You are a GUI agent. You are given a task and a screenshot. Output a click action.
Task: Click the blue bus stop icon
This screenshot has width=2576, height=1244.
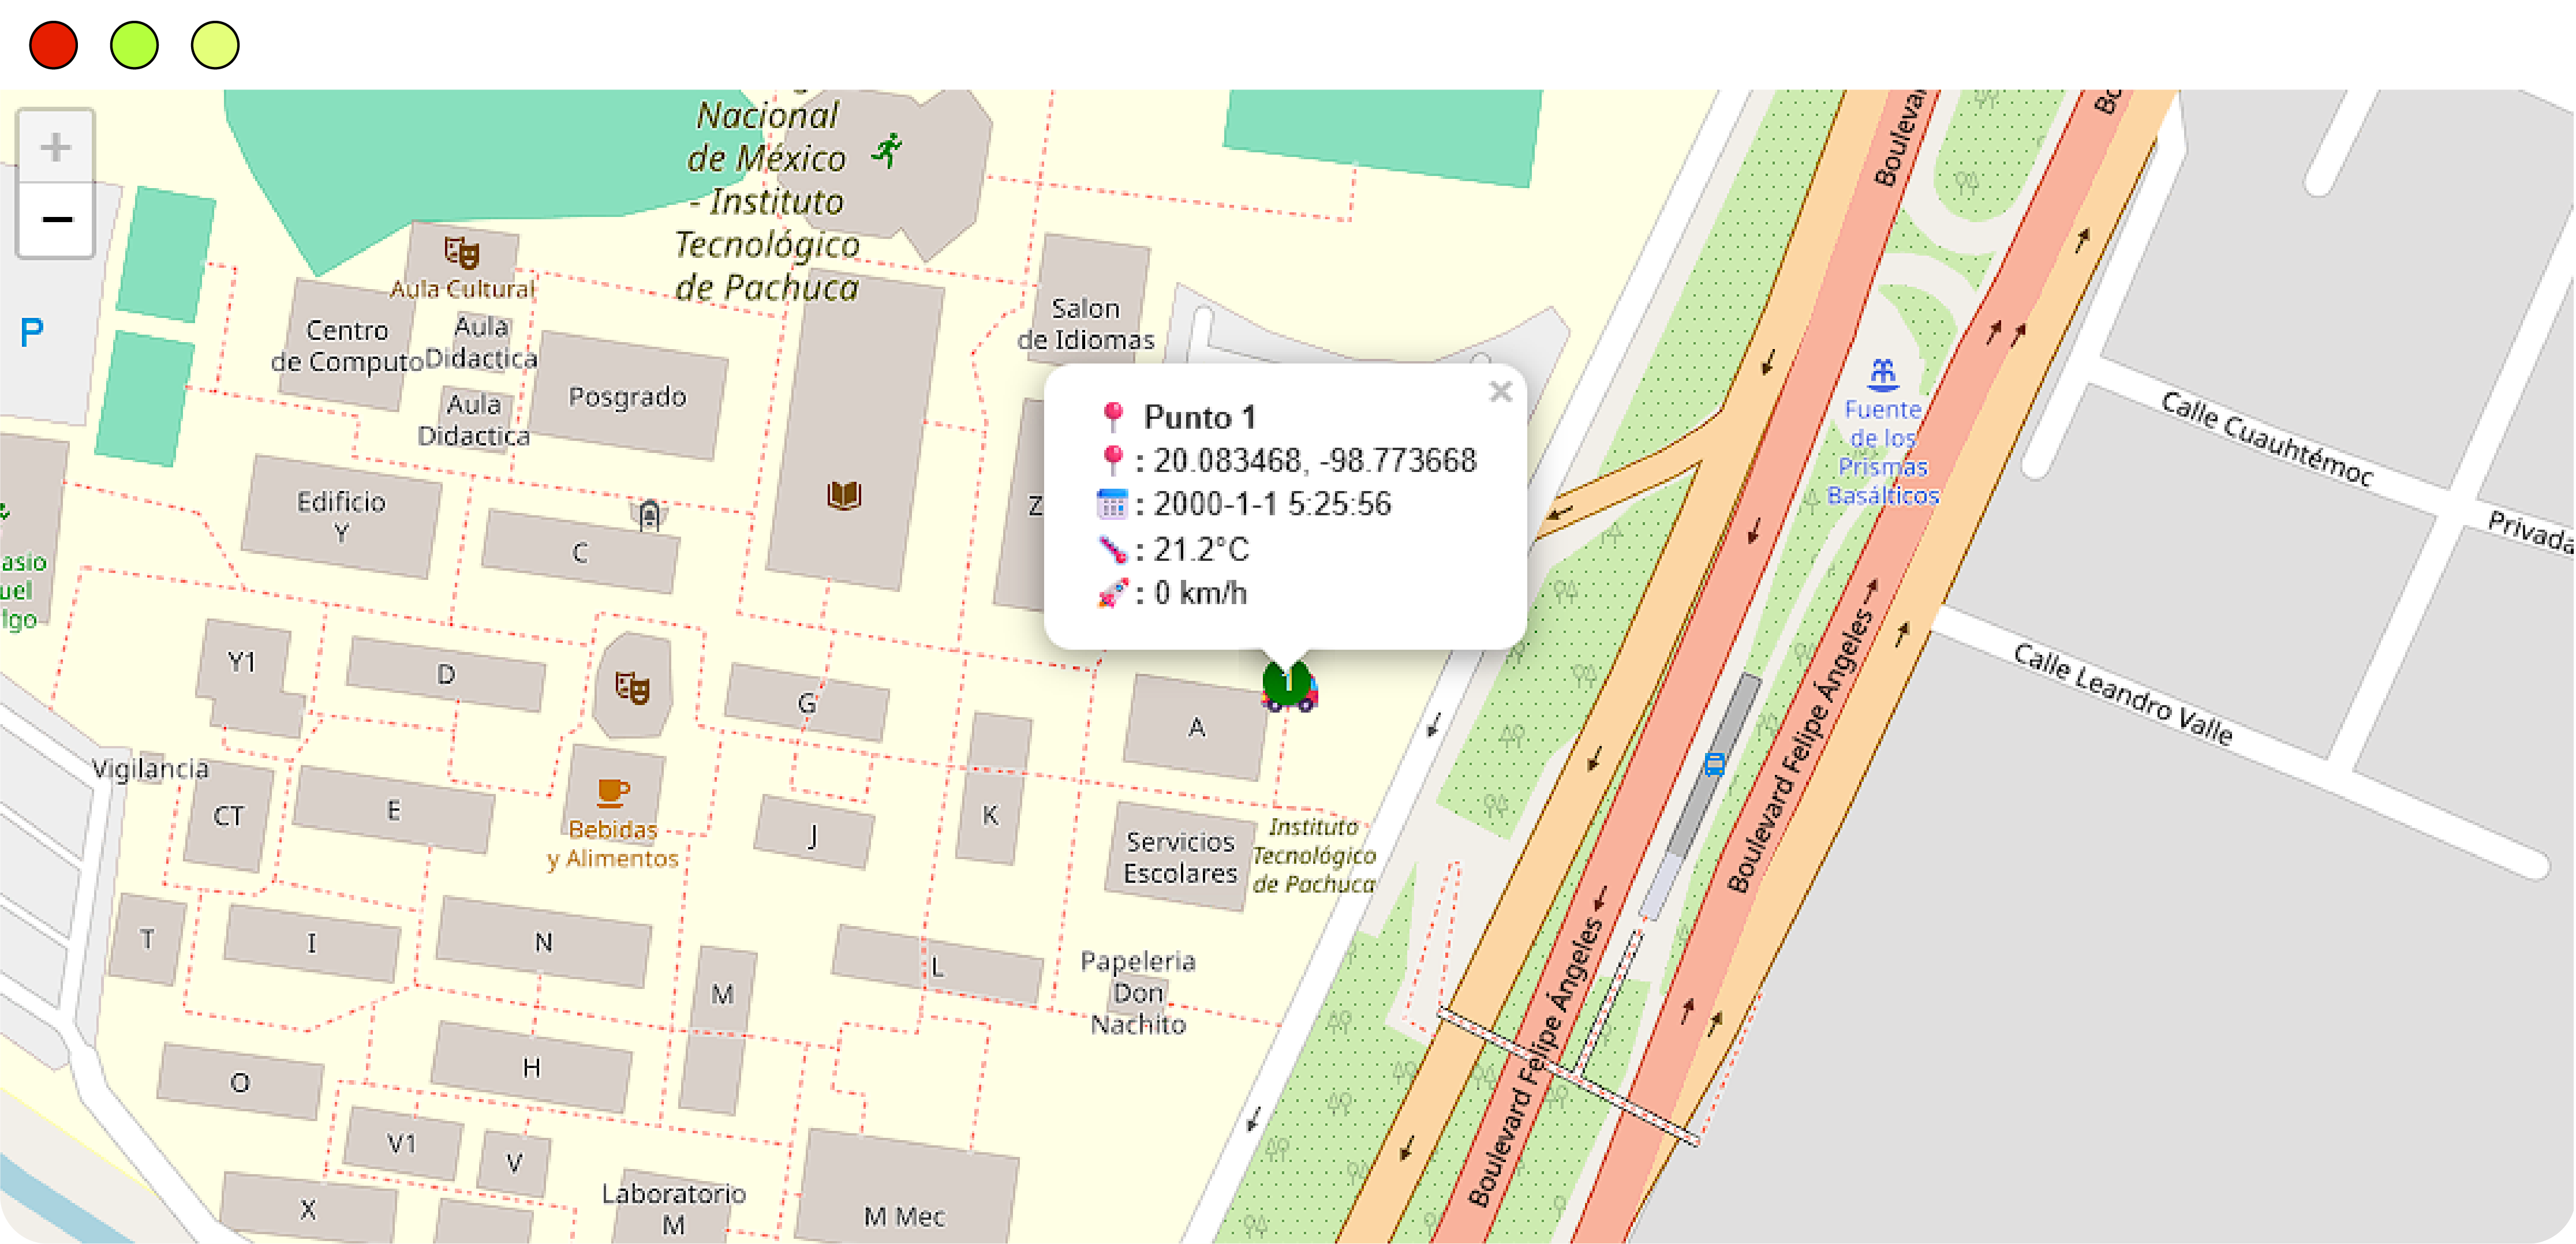pos(1714,766)
